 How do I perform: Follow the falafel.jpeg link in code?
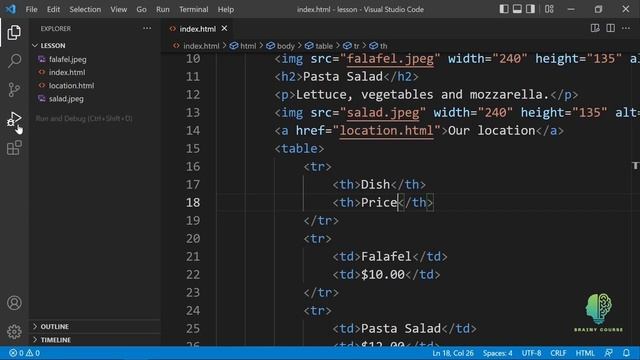point(390,59)
